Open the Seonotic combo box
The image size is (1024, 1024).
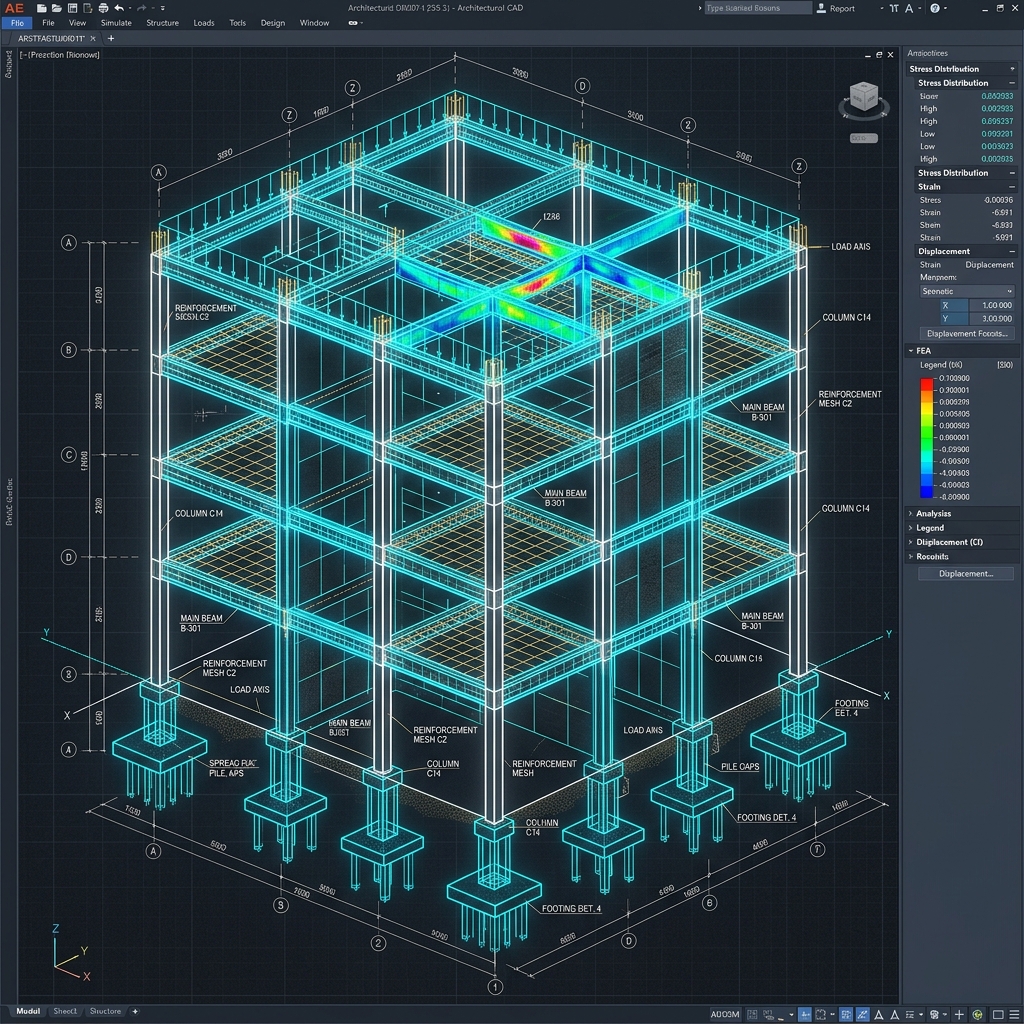point(966,291)
